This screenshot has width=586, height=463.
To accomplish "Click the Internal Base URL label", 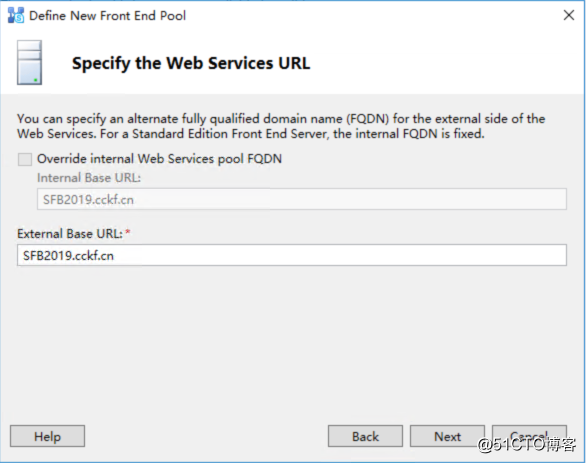I will point(89,178).
